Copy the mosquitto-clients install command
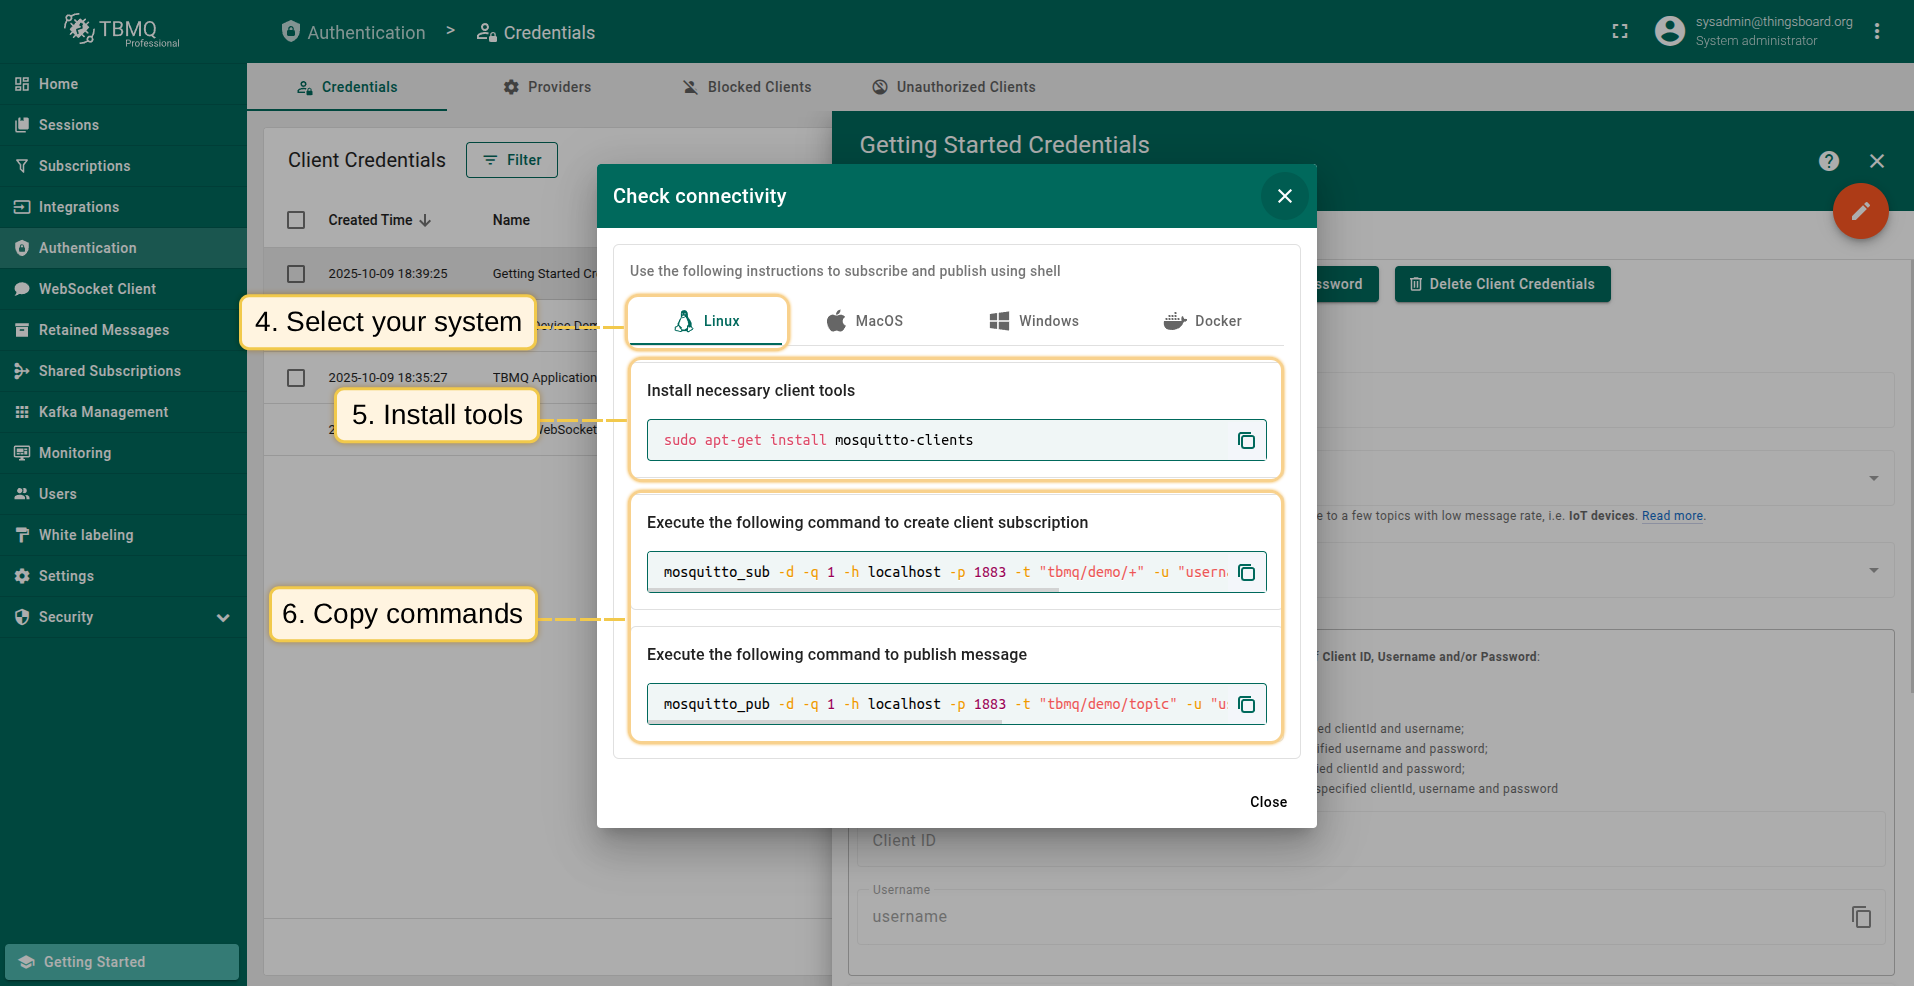The height and width of the screenshot is (986, 1914). tap(1246, 441)
